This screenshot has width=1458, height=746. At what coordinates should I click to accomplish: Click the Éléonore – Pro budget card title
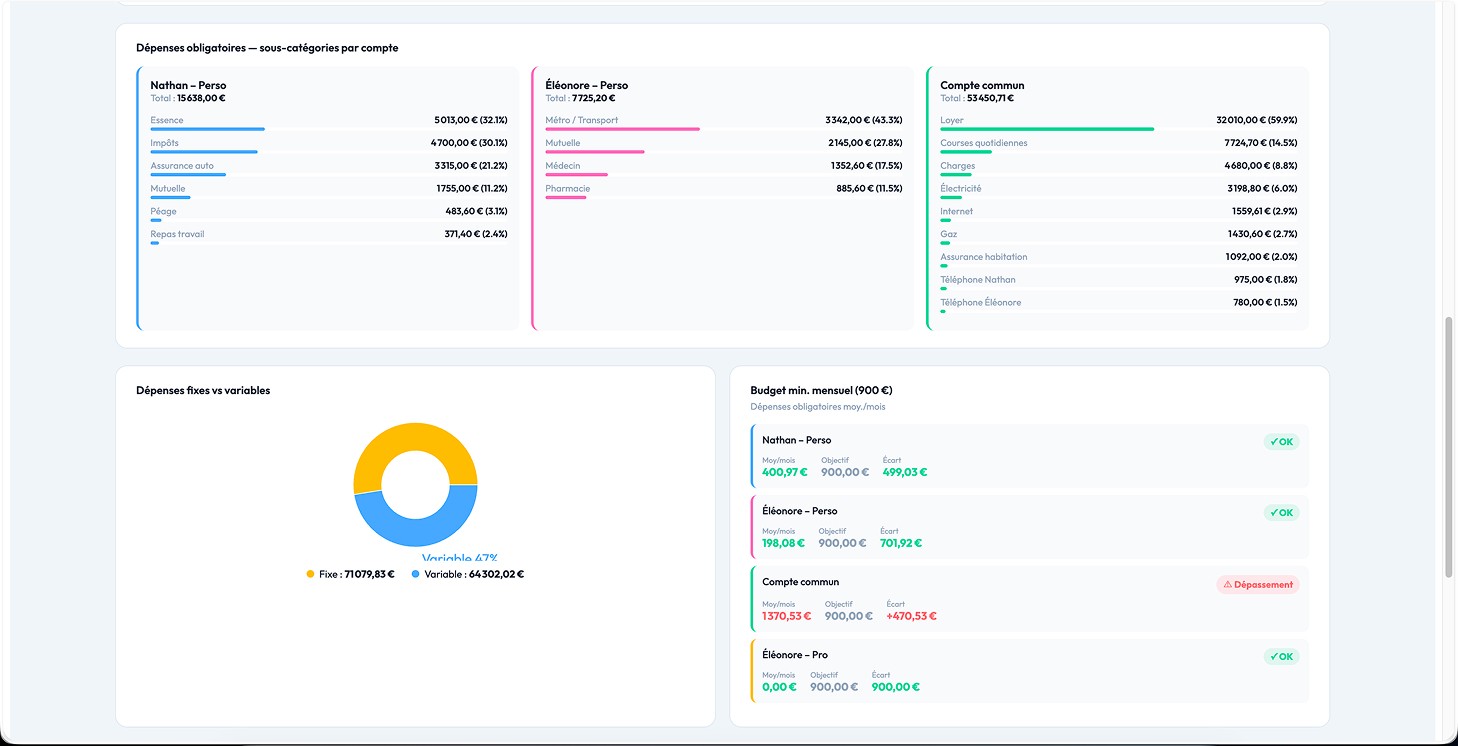[x=795, y=655]
